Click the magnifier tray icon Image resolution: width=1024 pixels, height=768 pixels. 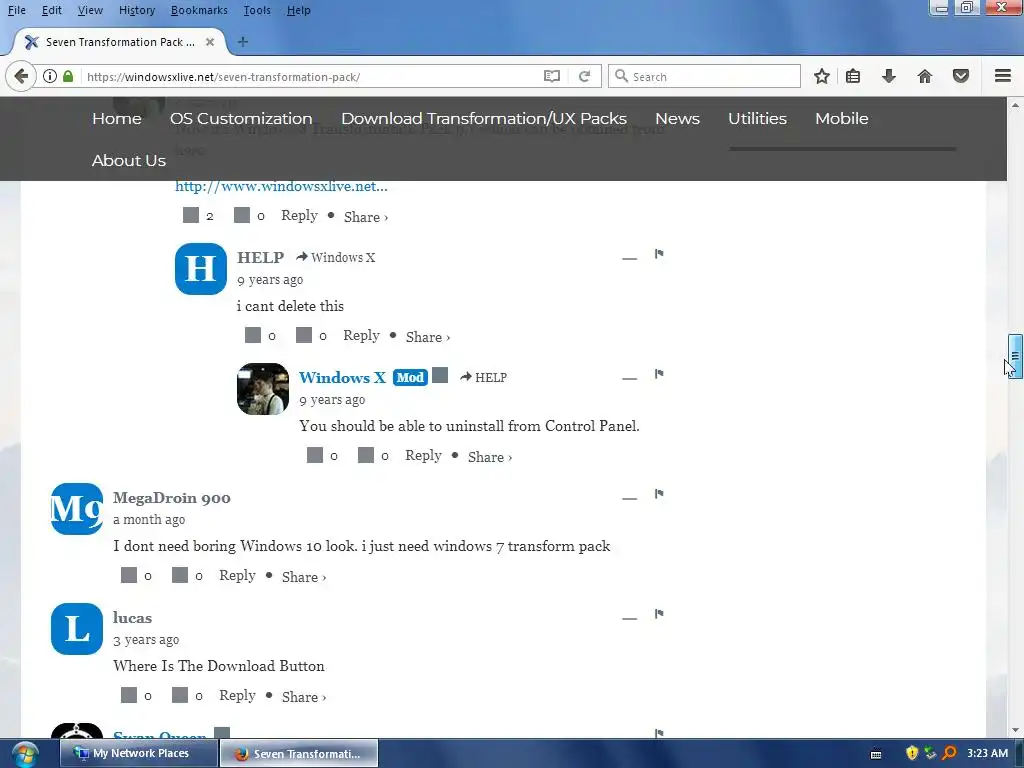pyautogui.click(x=950, y=753)
